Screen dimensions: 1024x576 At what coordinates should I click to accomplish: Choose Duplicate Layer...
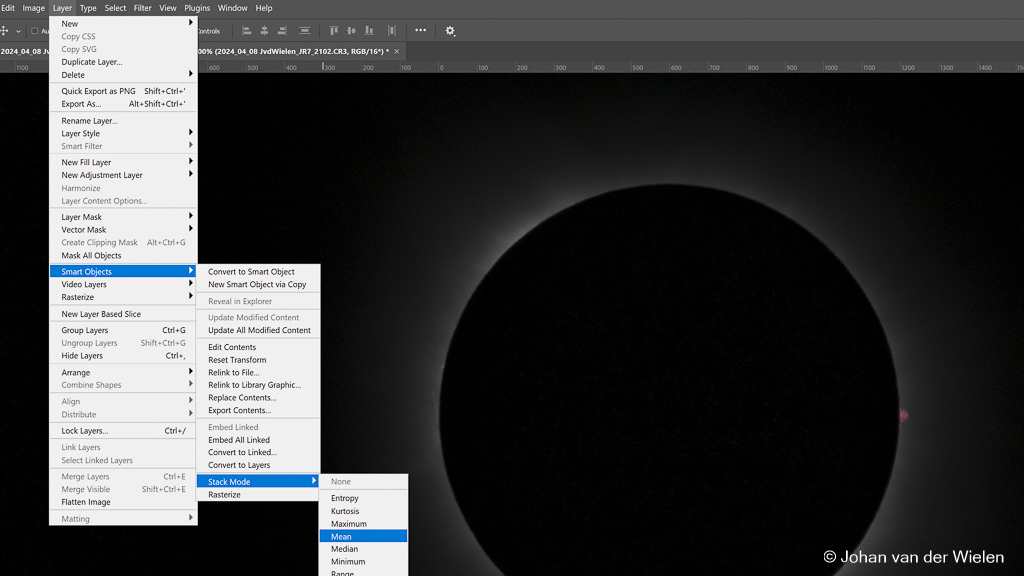click(123, 62)
